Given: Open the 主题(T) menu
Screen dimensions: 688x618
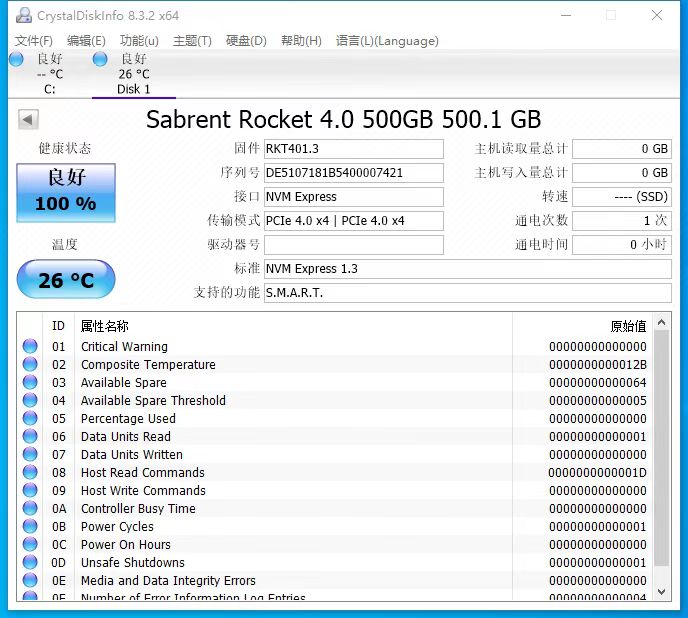Looking at the screenshot, I should point(192,41).
